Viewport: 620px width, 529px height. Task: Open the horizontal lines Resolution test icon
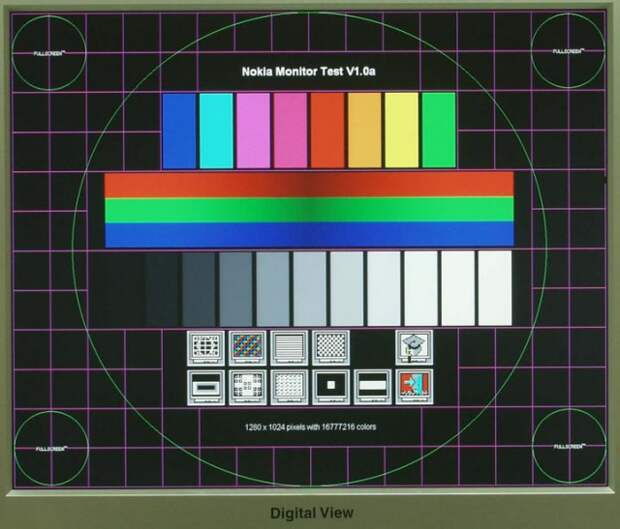pyautogui.click(x=289, y=348)
